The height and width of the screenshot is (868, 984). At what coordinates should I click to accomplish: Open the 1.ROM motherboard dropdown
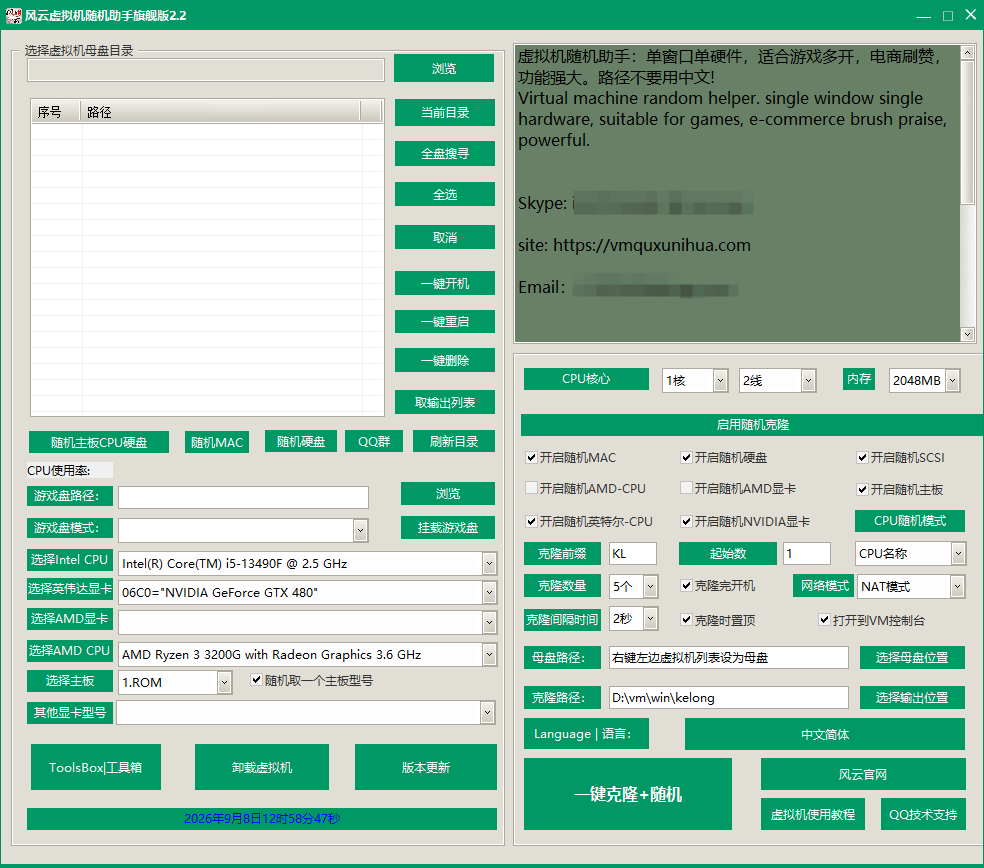click(224, 682)
